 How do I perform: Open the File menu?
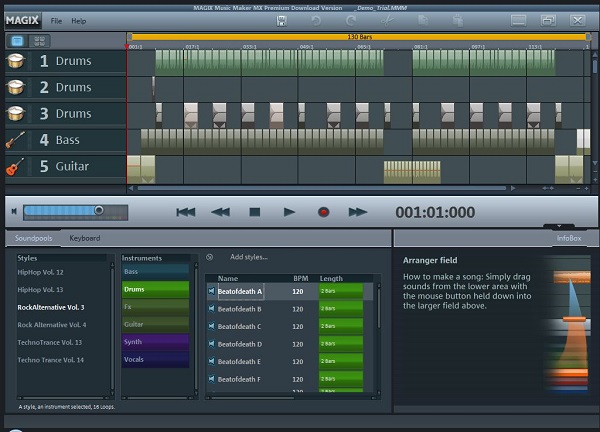(x=56, y=20)
